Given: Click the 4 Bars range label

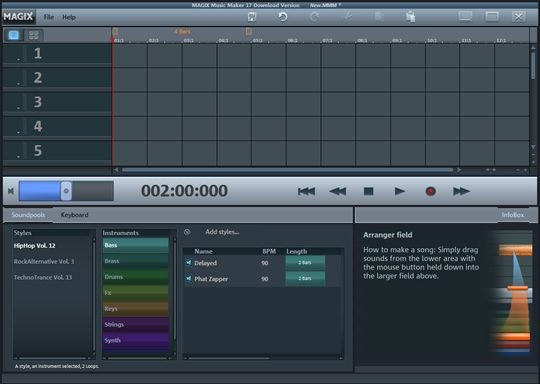Looking at the screenshot, I should (182, 32).
